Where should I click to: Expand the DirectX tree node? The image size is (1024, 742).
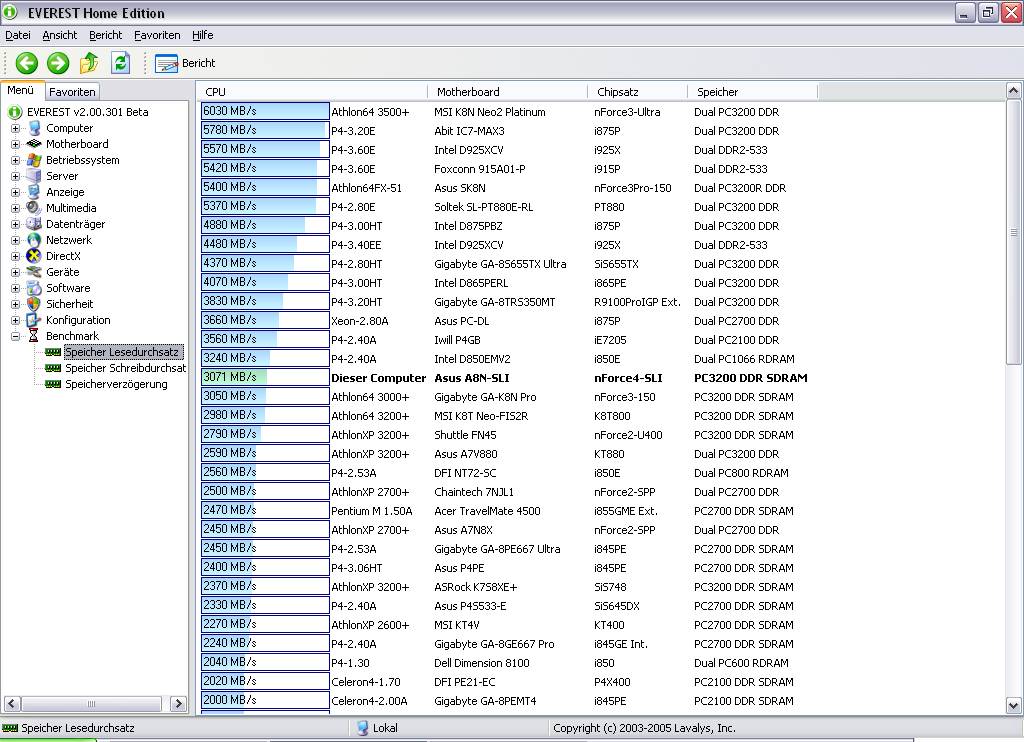tap(16, 256)
